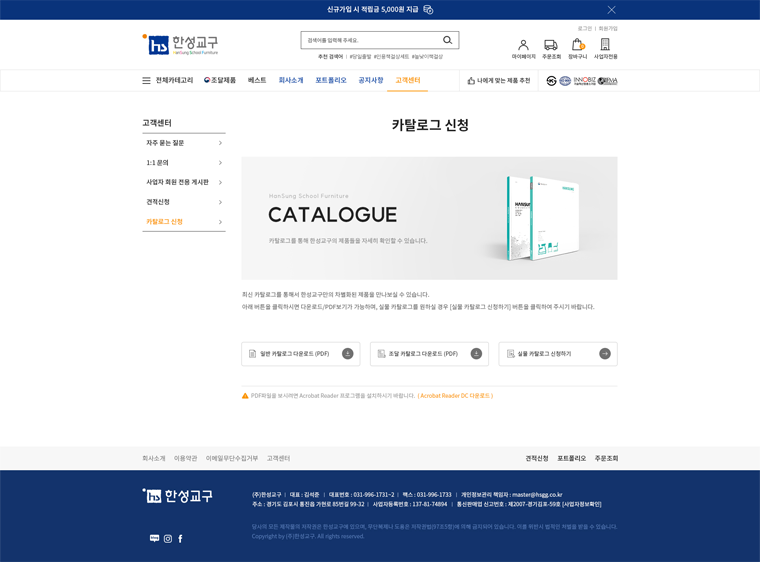Click the 일반 카탈로그 다운로드 (PDF) button
The width and height of the screenshot is (760, 562).
pyautogui.click(x=301, y=354)
